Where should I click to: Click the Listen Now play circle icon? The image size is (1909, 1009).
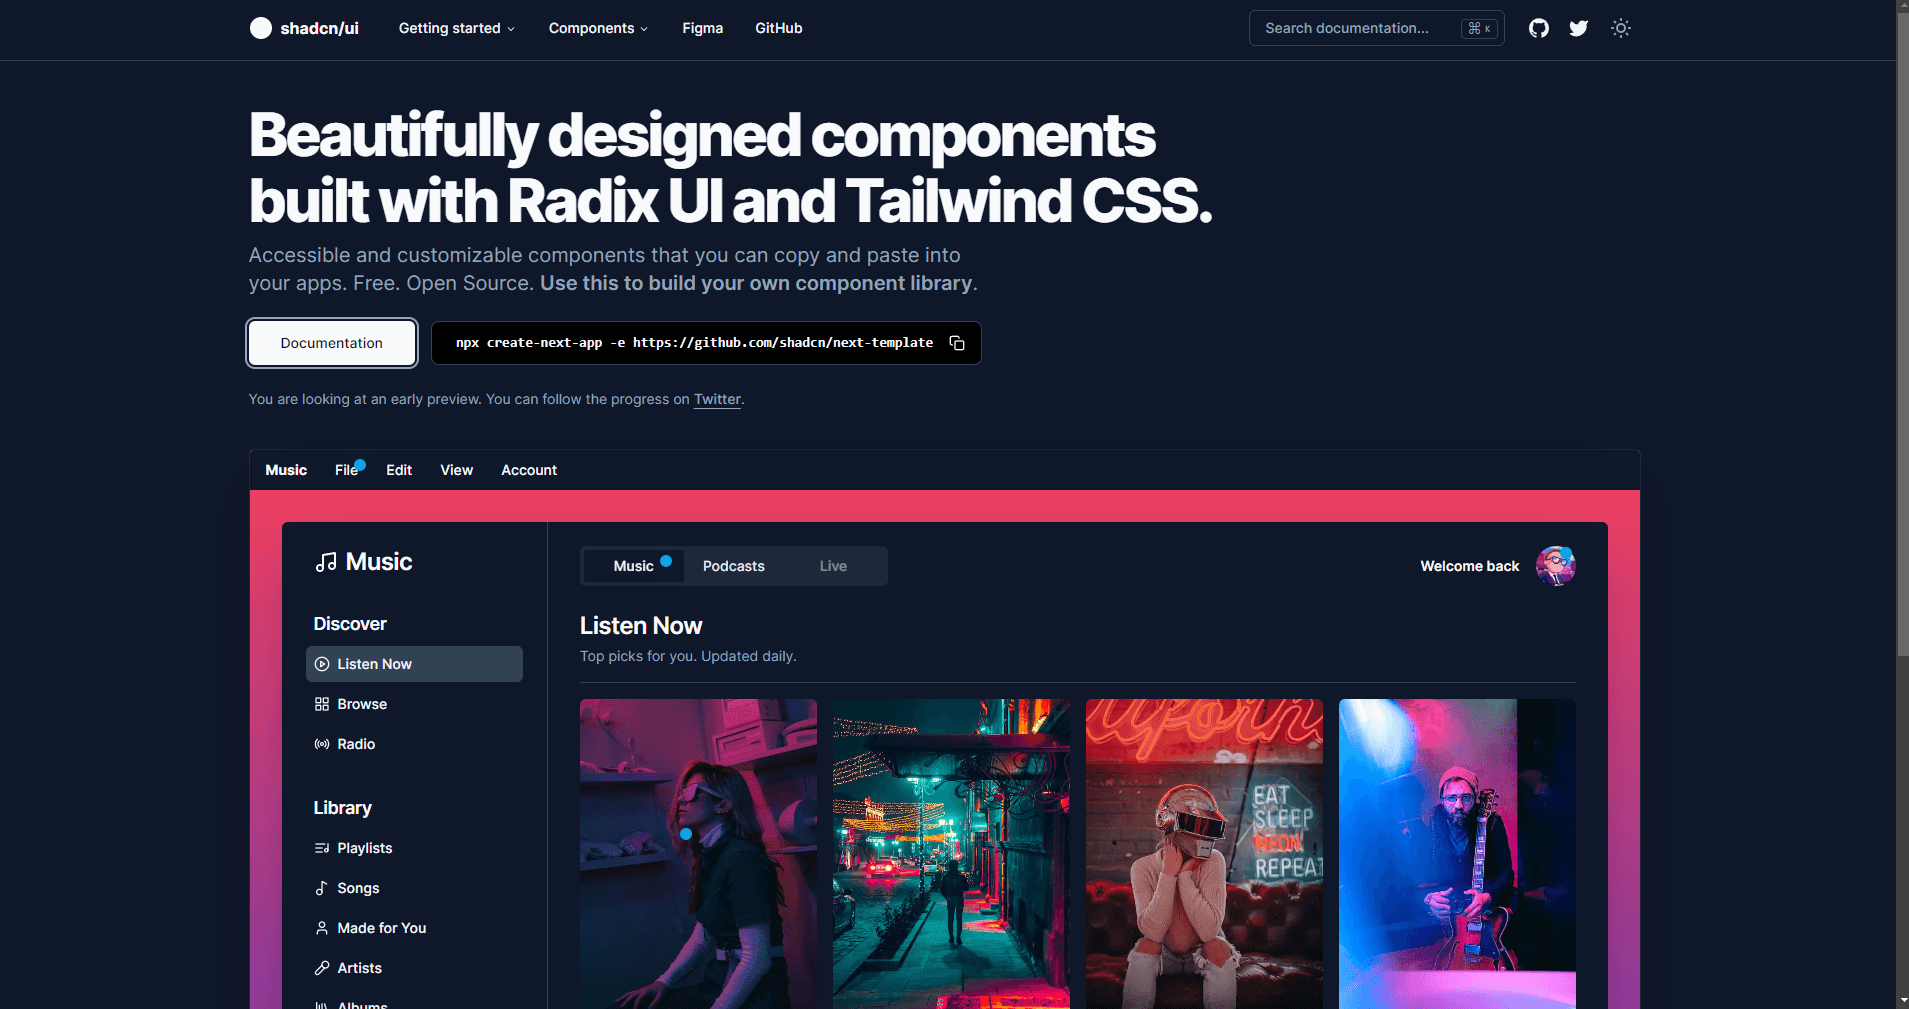[x=322, y=664]
